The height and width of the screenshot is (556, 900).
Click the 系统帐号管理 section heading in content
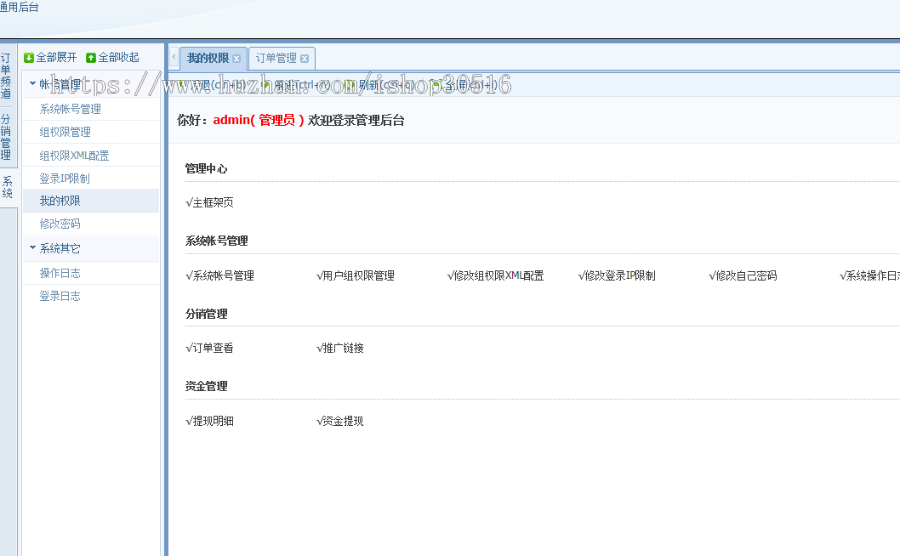click(216, 241)
